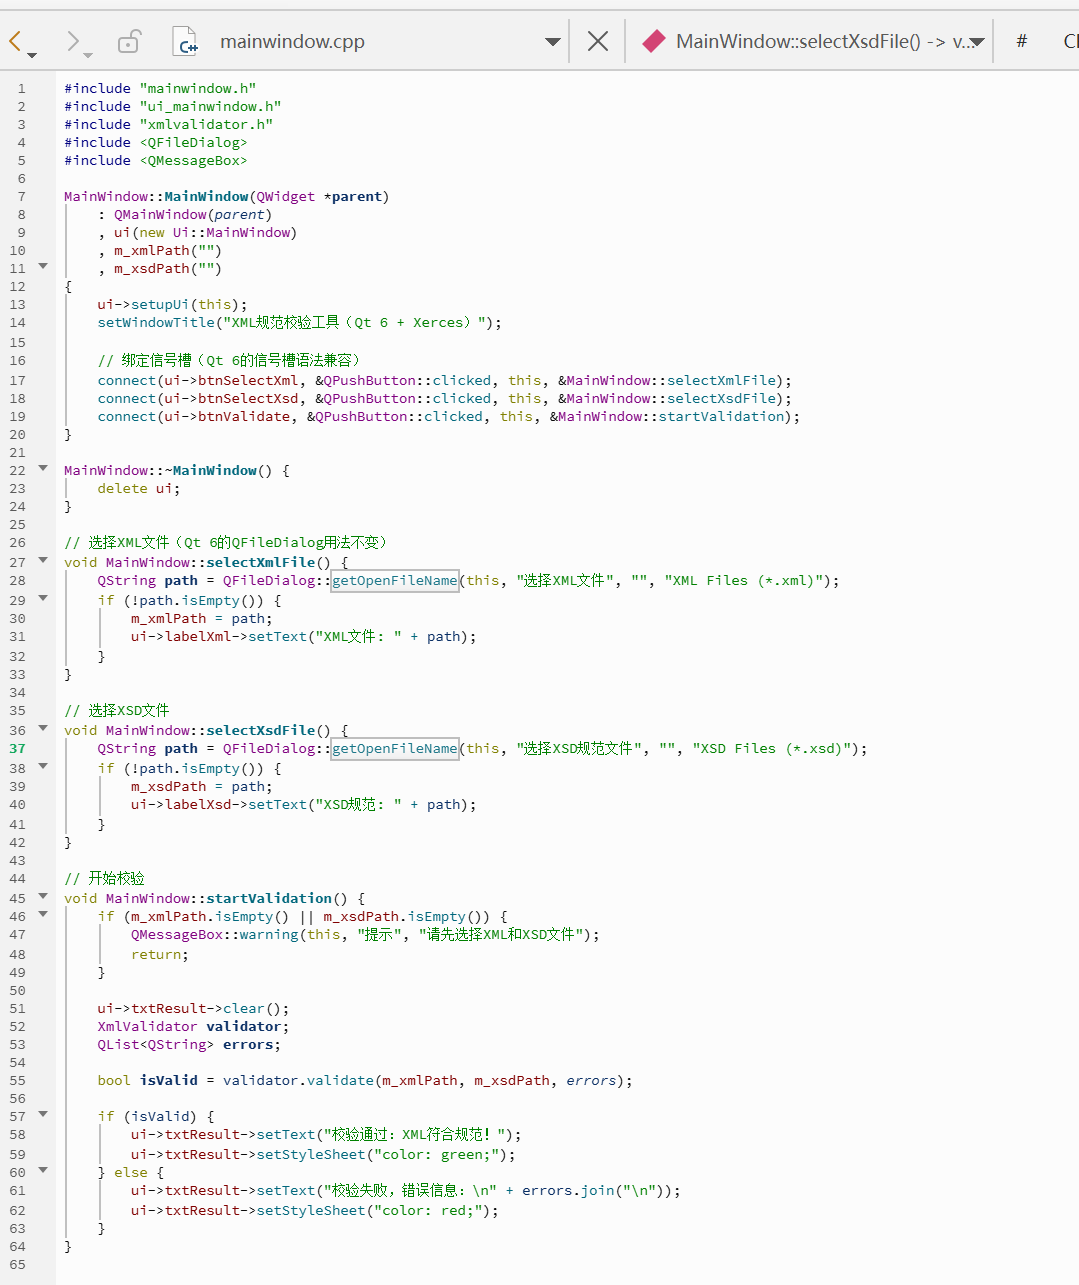The image size is (1079, 1285).
Task: Click "xmlvalidator.h" include string
Action: pos(206,124)
